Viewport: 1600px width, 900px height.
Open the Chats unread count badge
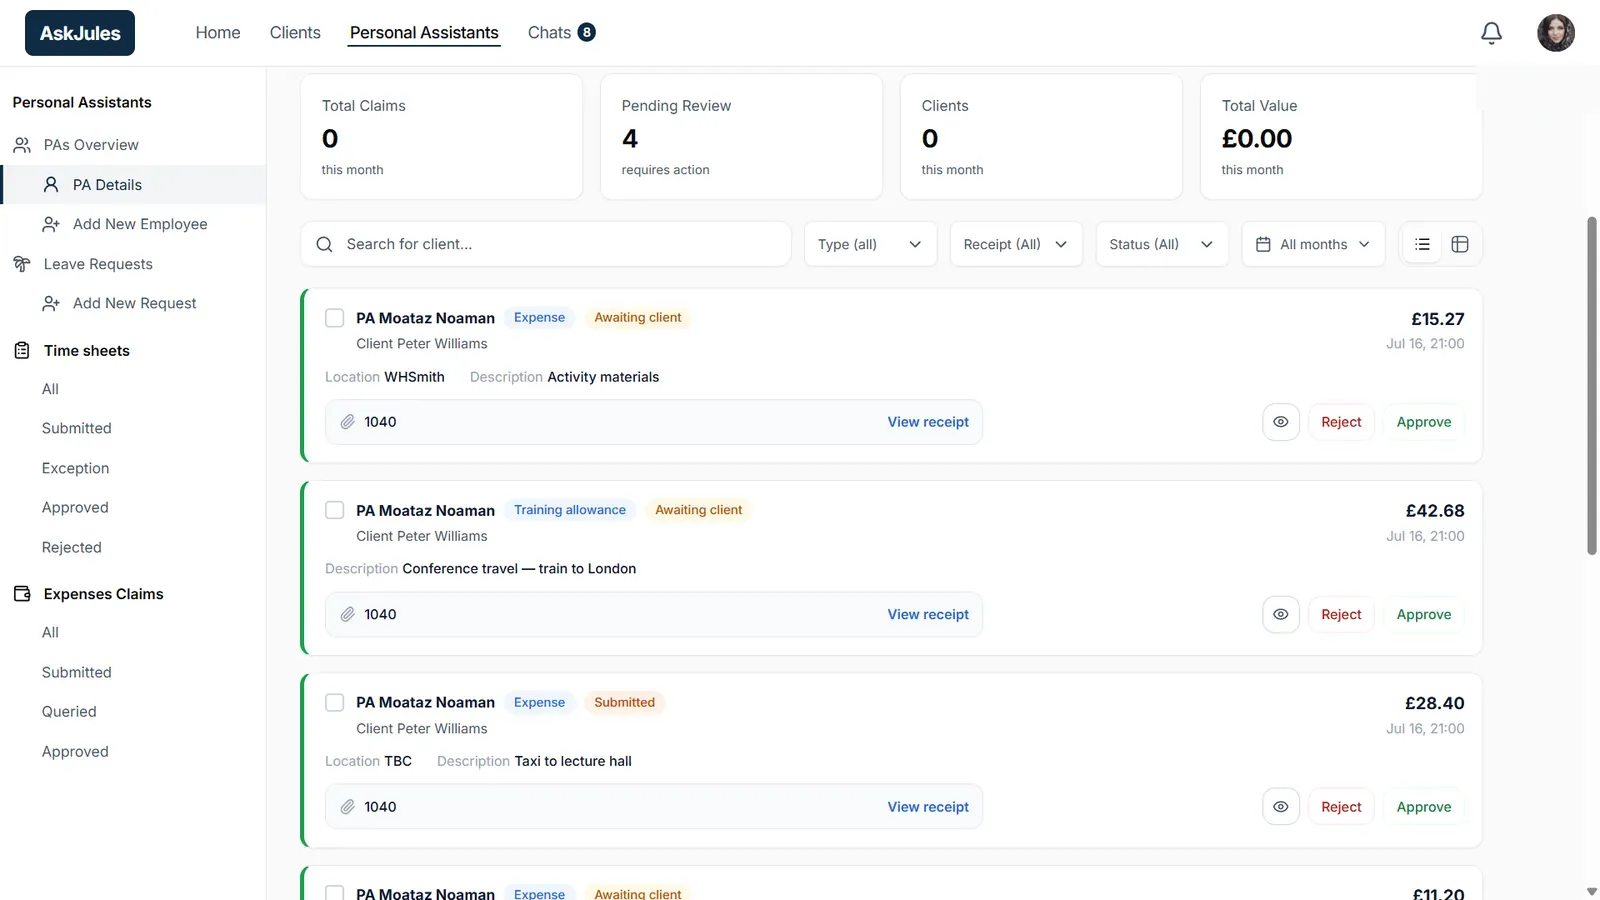(x=587, y=32)
